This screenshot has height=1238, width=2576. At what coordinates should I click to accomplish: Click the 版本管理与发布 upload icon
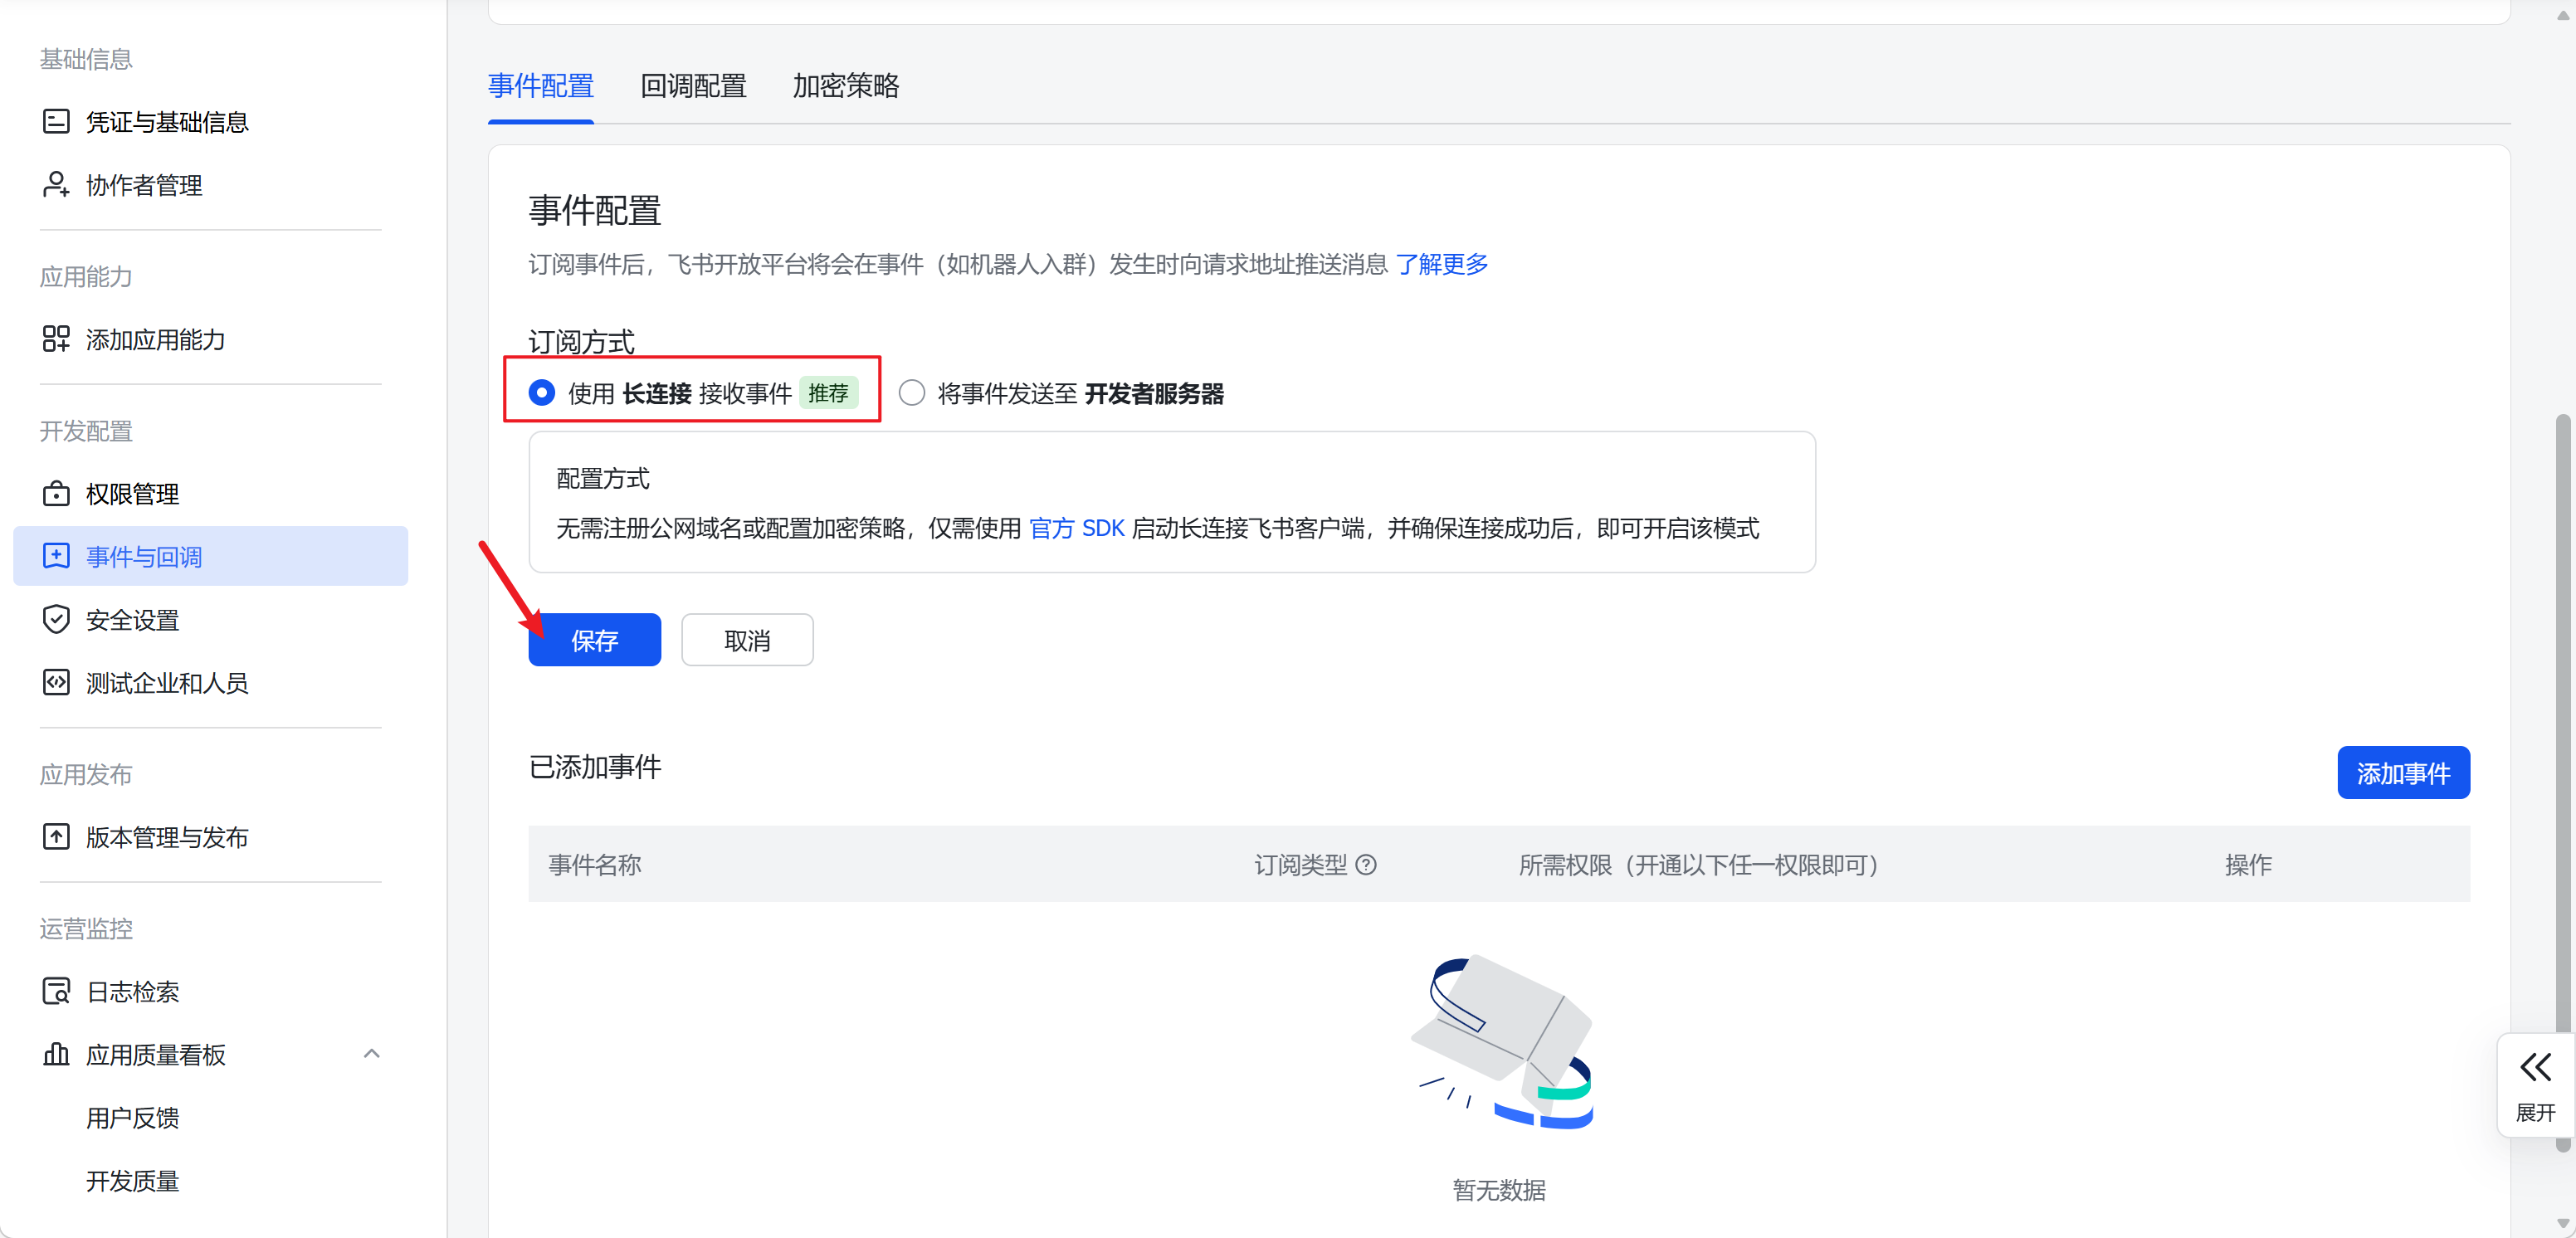56,837
